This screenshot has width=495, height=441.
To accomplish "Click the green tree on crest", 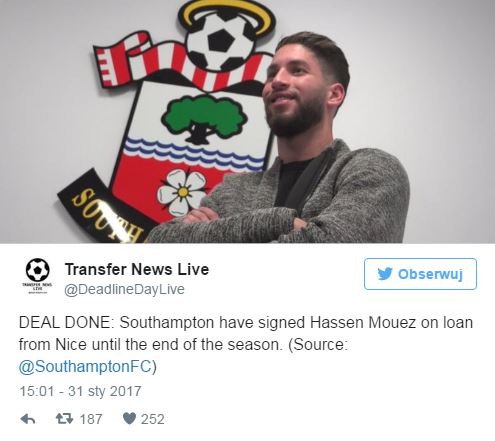I will click(204, 118).
